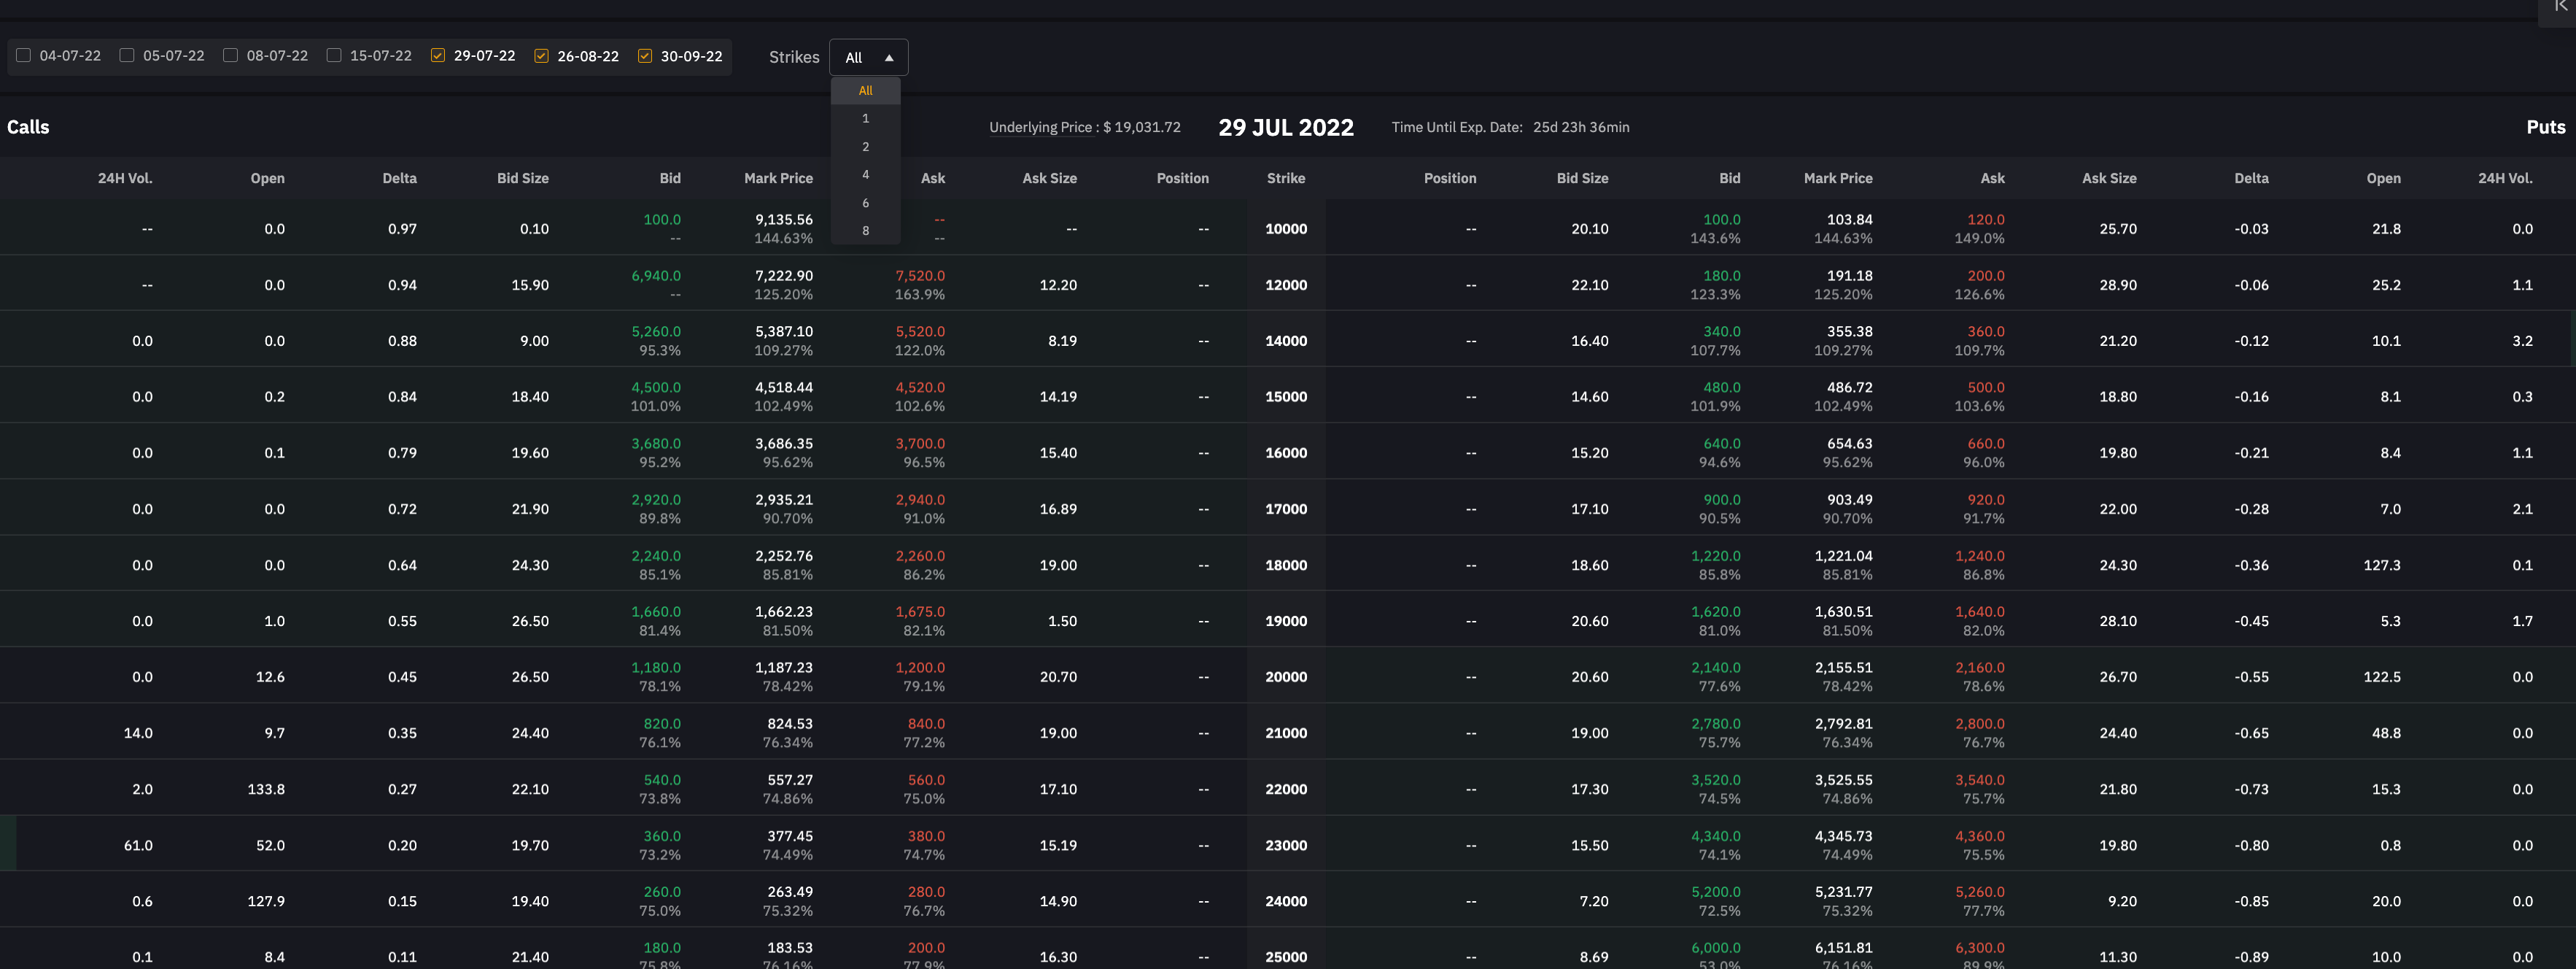Click the Calls section heading

[28, 127]
